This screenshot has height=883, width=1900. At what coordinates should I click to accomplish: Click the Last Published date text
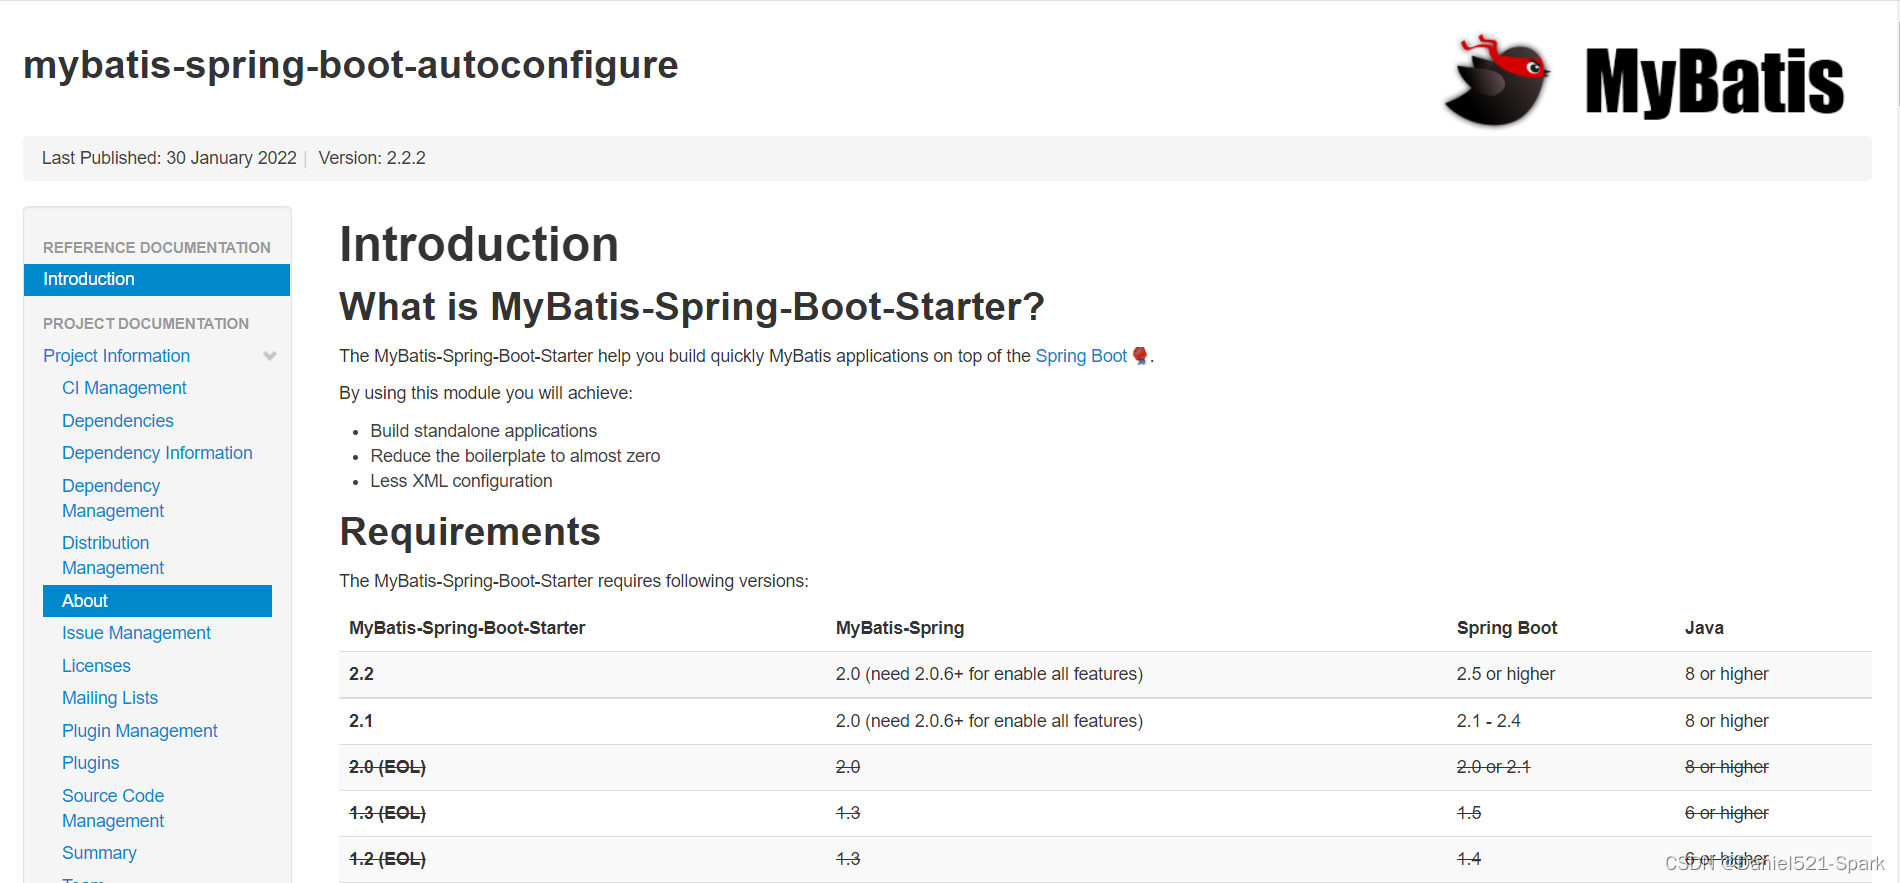click(x=169, y=158)
